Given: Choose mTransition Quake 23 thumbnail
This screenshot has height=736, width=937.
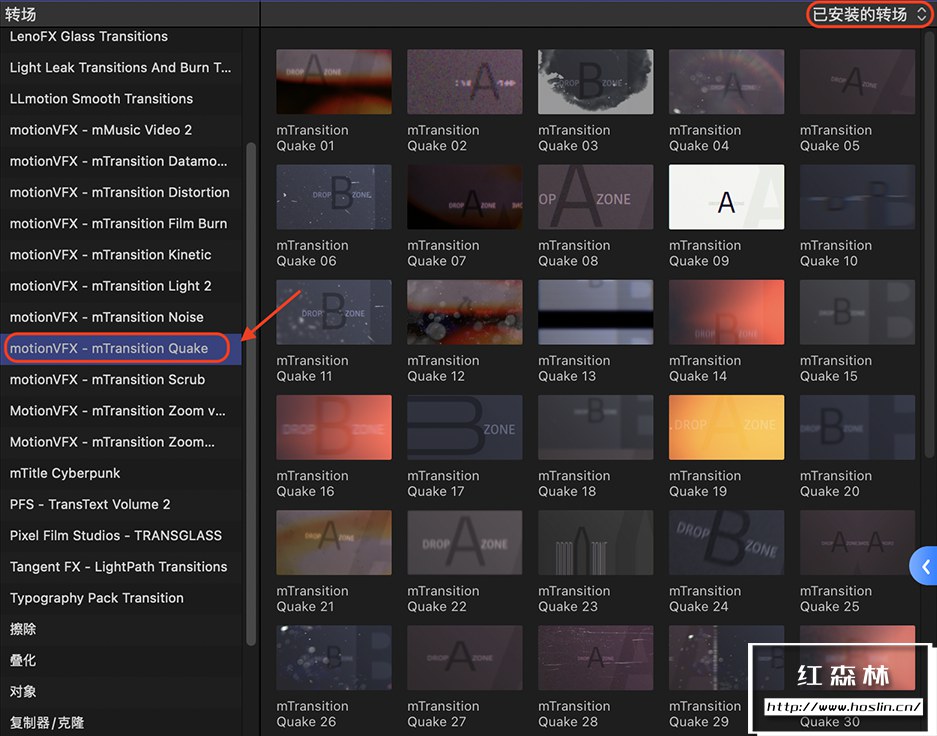Looking at the screenshot, I should tap(596, 543).
